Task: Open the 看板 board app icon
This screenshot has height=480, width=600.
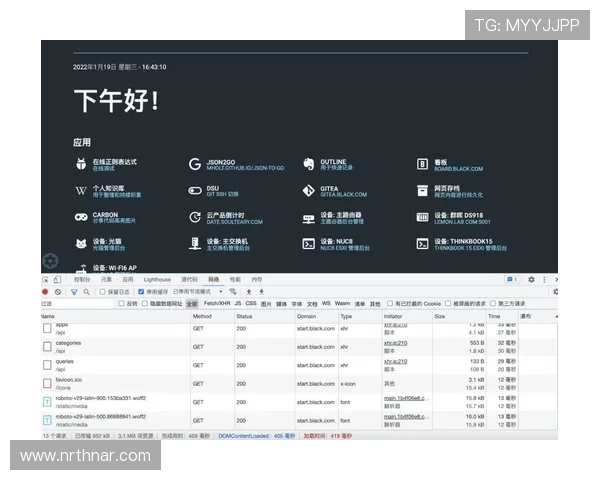Action: click(422, 164)
